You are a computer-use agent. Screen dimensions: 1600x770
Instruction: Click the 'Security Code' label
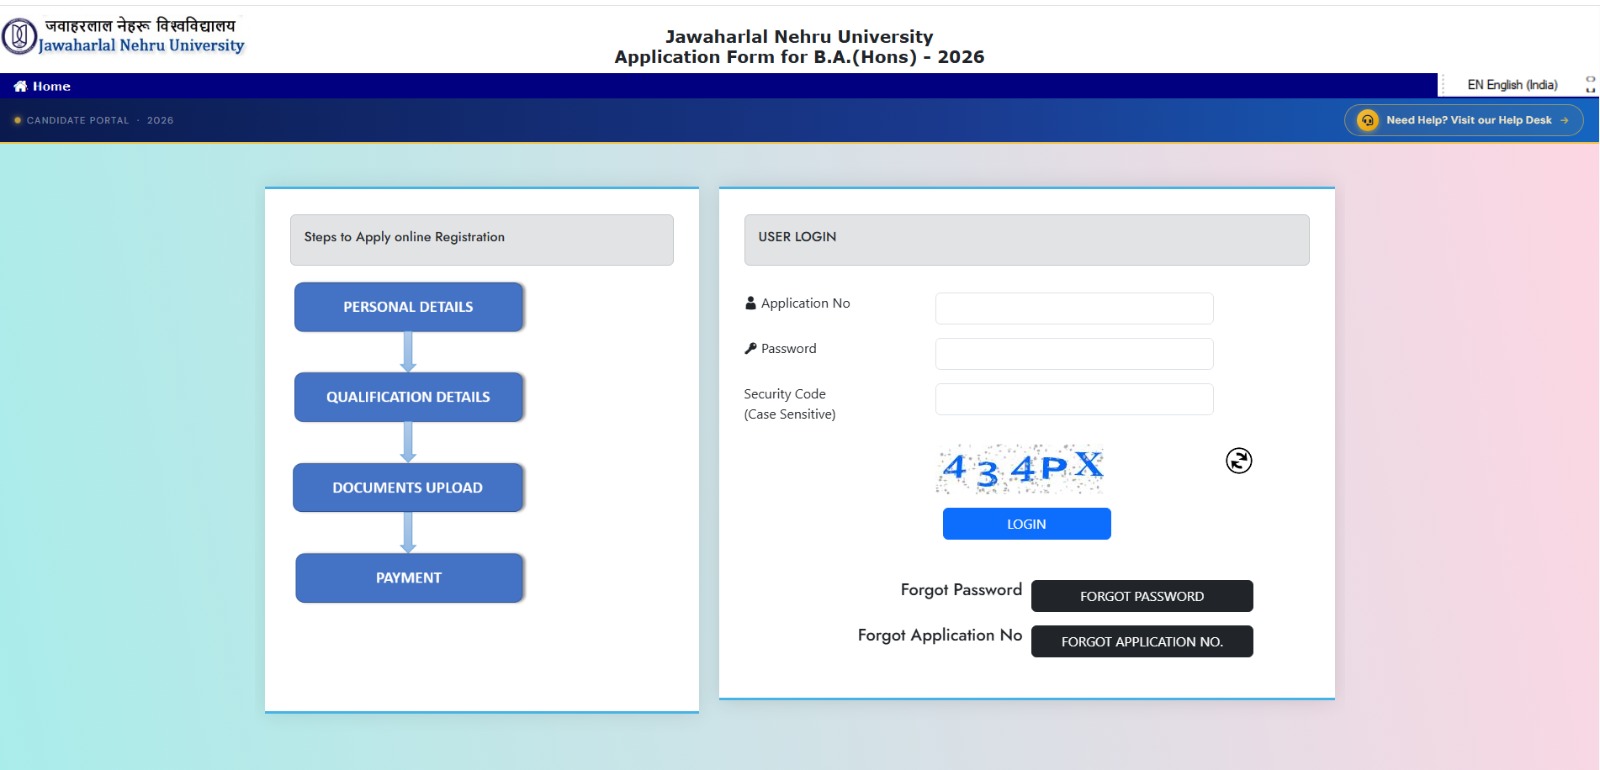785,394
